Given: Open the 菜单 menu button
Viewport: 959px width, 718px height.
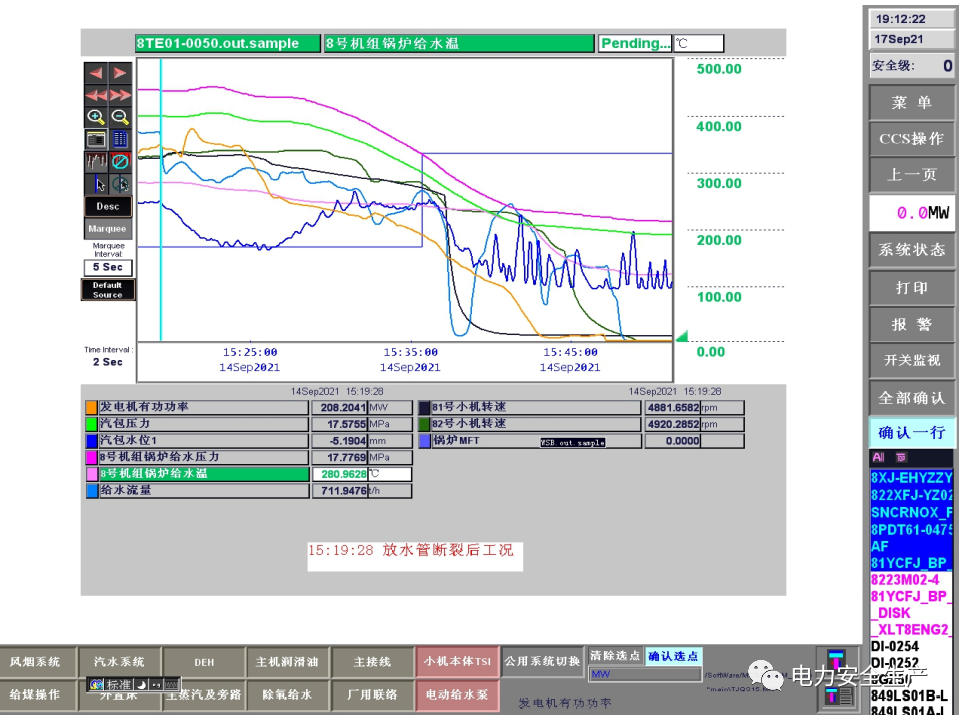Looking at the screenshot, I should [911, 102].
